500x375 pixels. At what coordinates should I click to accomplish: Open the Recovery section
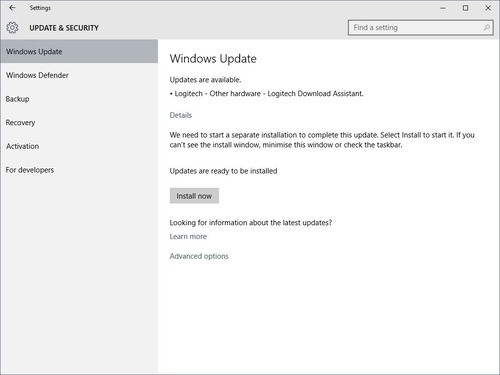tap(79, 123)
